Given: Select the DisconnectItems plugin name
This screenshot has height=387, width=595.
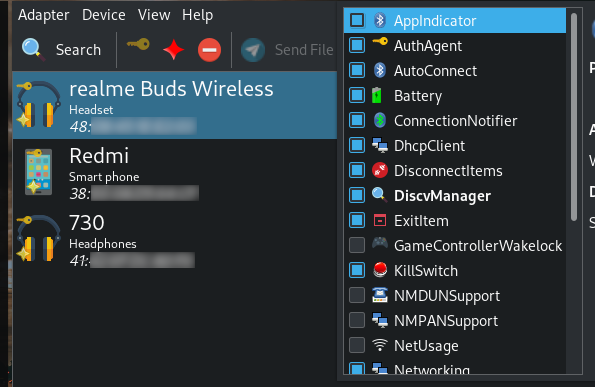Looking at the screenshot, I should click(x=448, y=171).
